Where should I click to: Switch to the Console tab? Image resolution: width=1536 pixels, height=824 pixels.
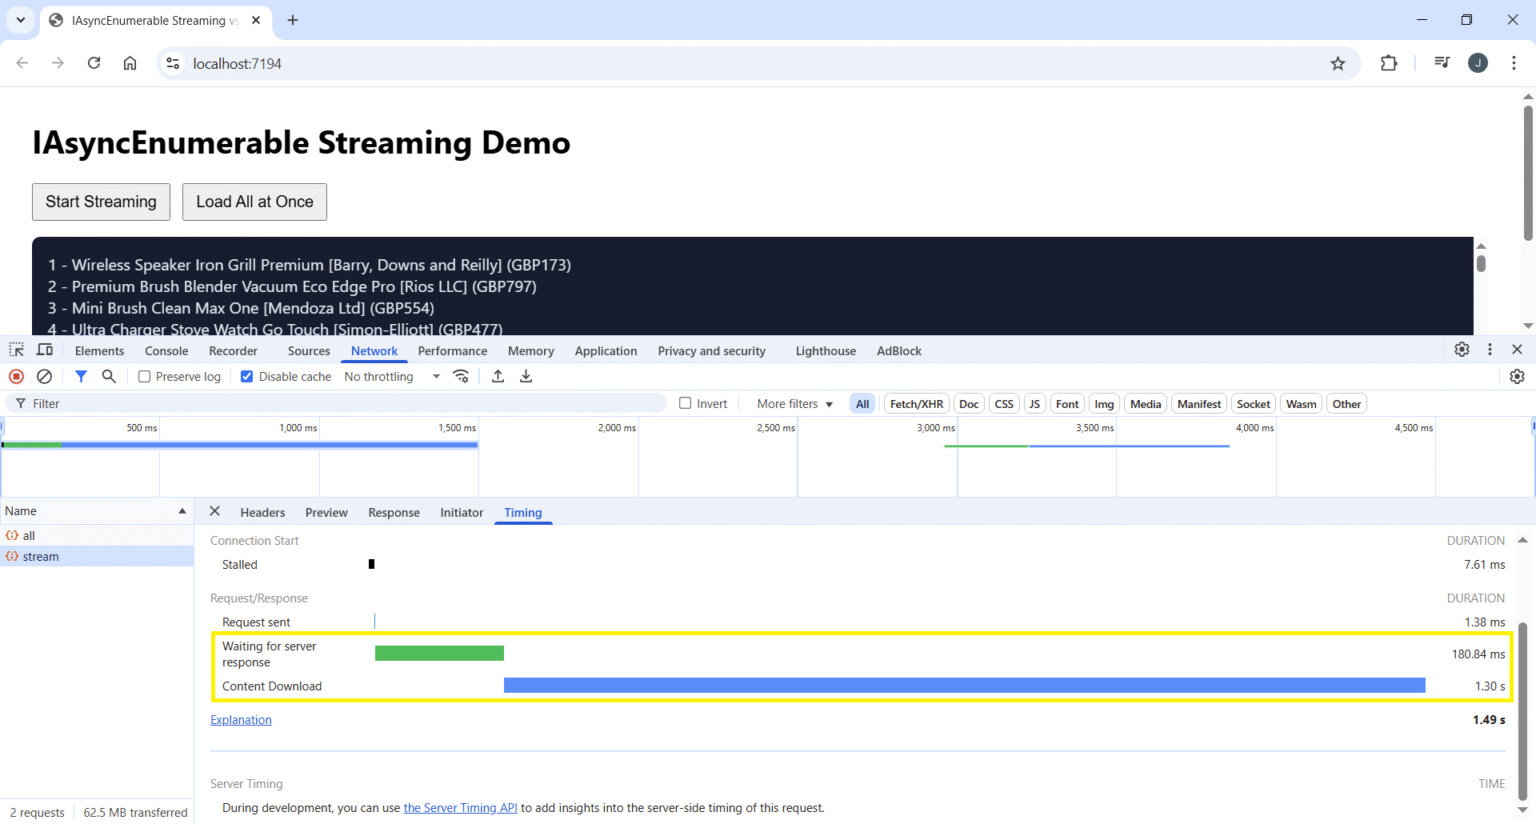coord(166,350)
